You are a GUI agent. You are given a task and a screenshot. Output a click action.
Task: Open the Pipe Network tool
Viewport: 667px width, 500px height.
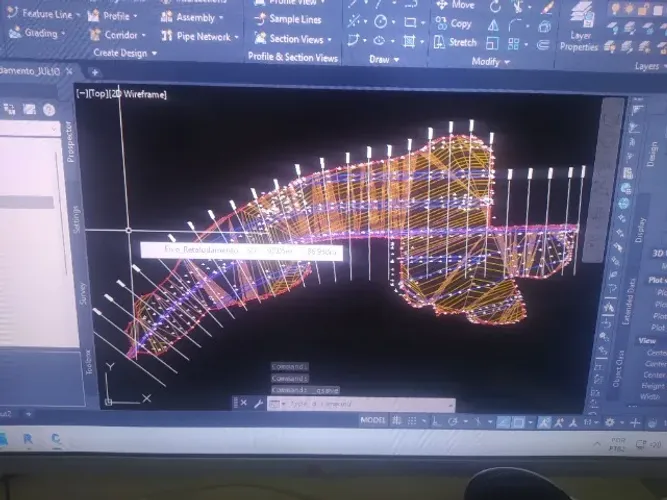pos(196,37)
